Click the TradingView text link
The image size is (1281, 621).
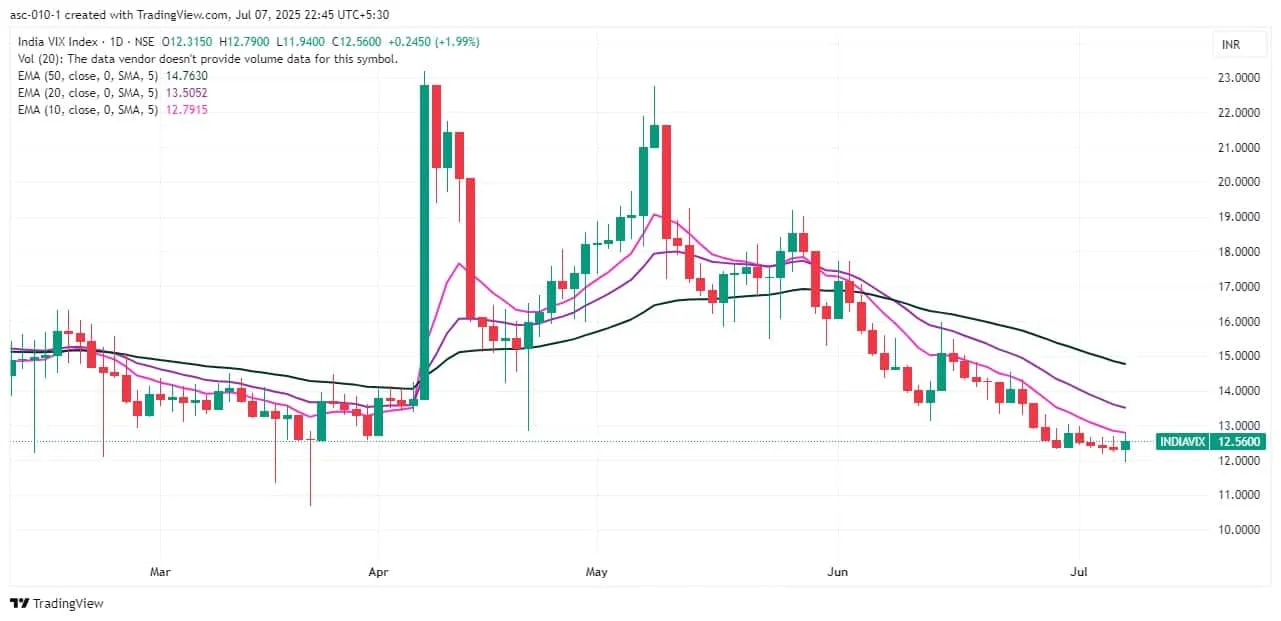(68, 603)
